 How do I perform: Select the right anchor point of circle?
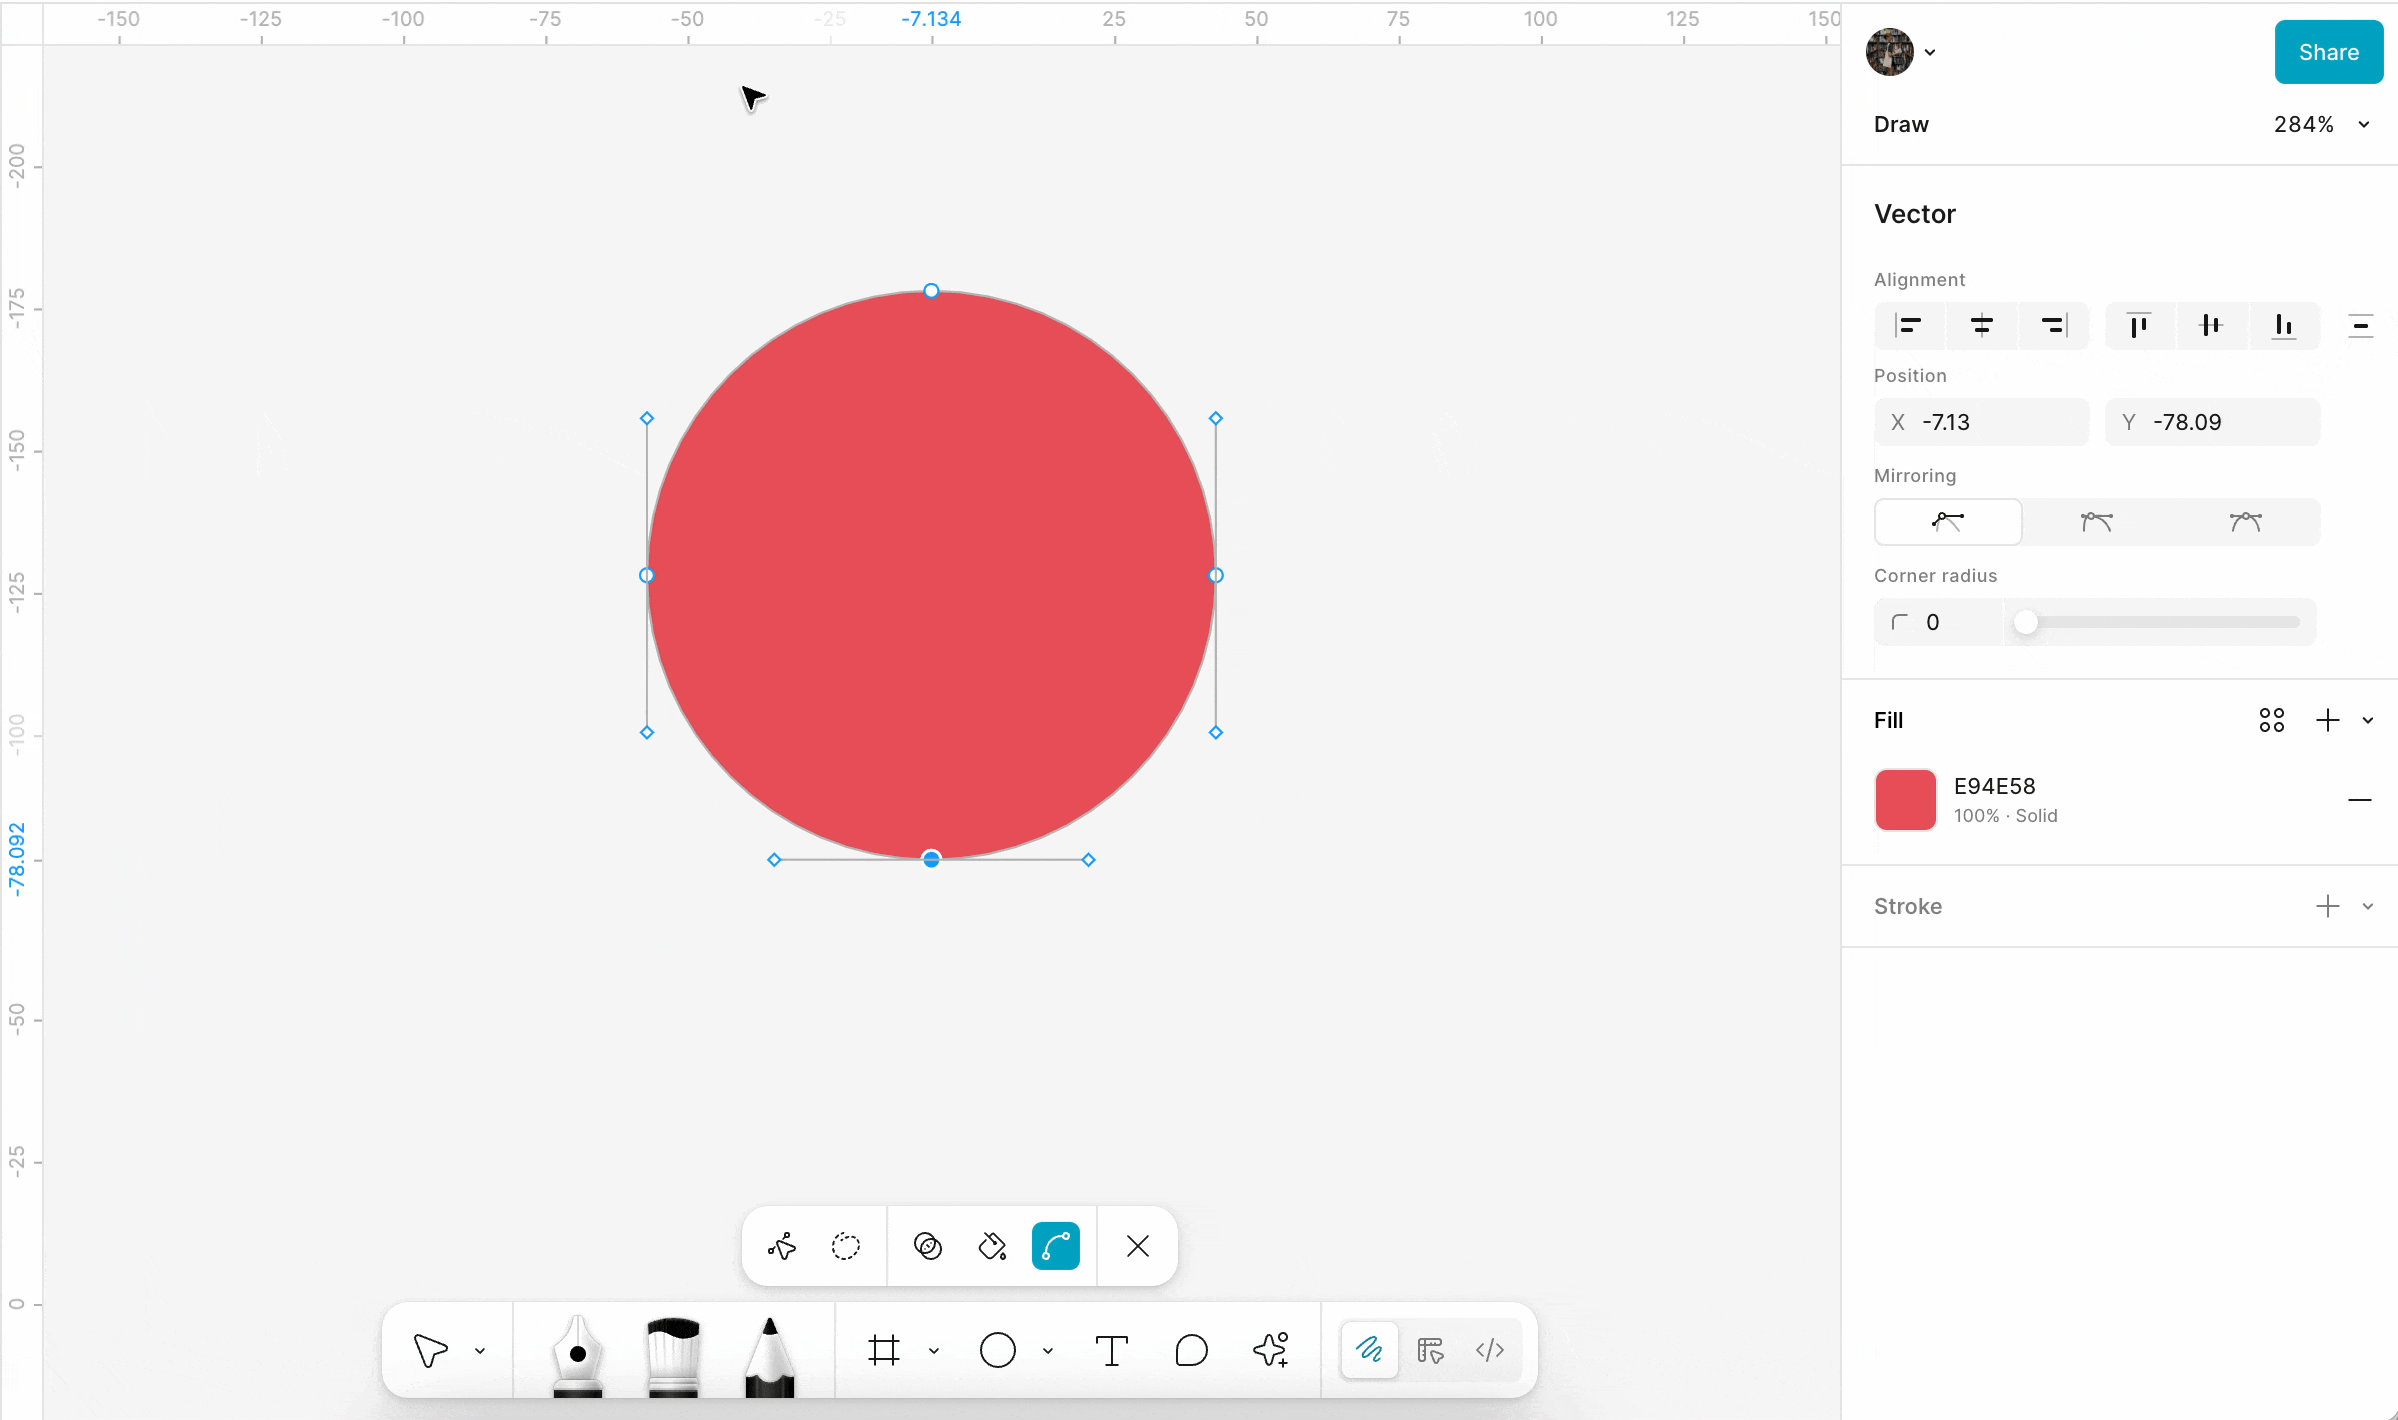coord(1216,575)
